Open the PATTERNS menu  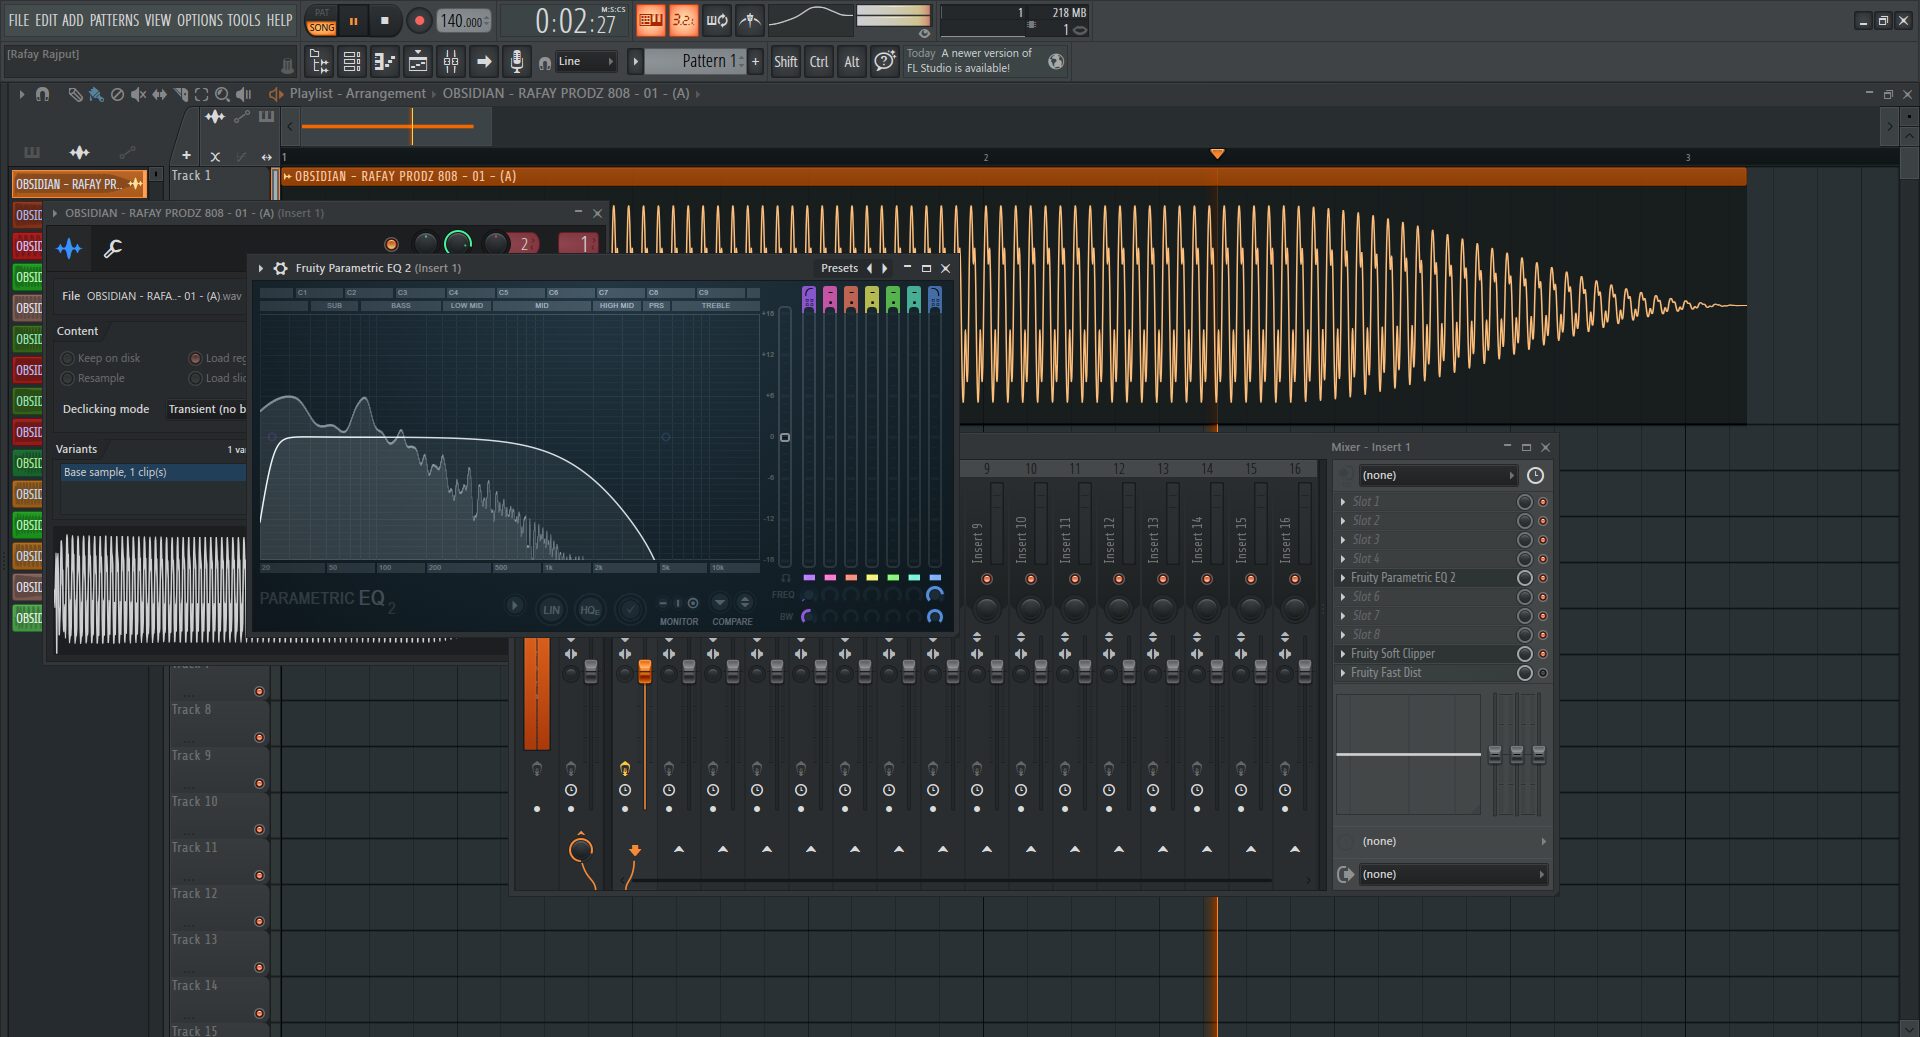tap(115, 20)
